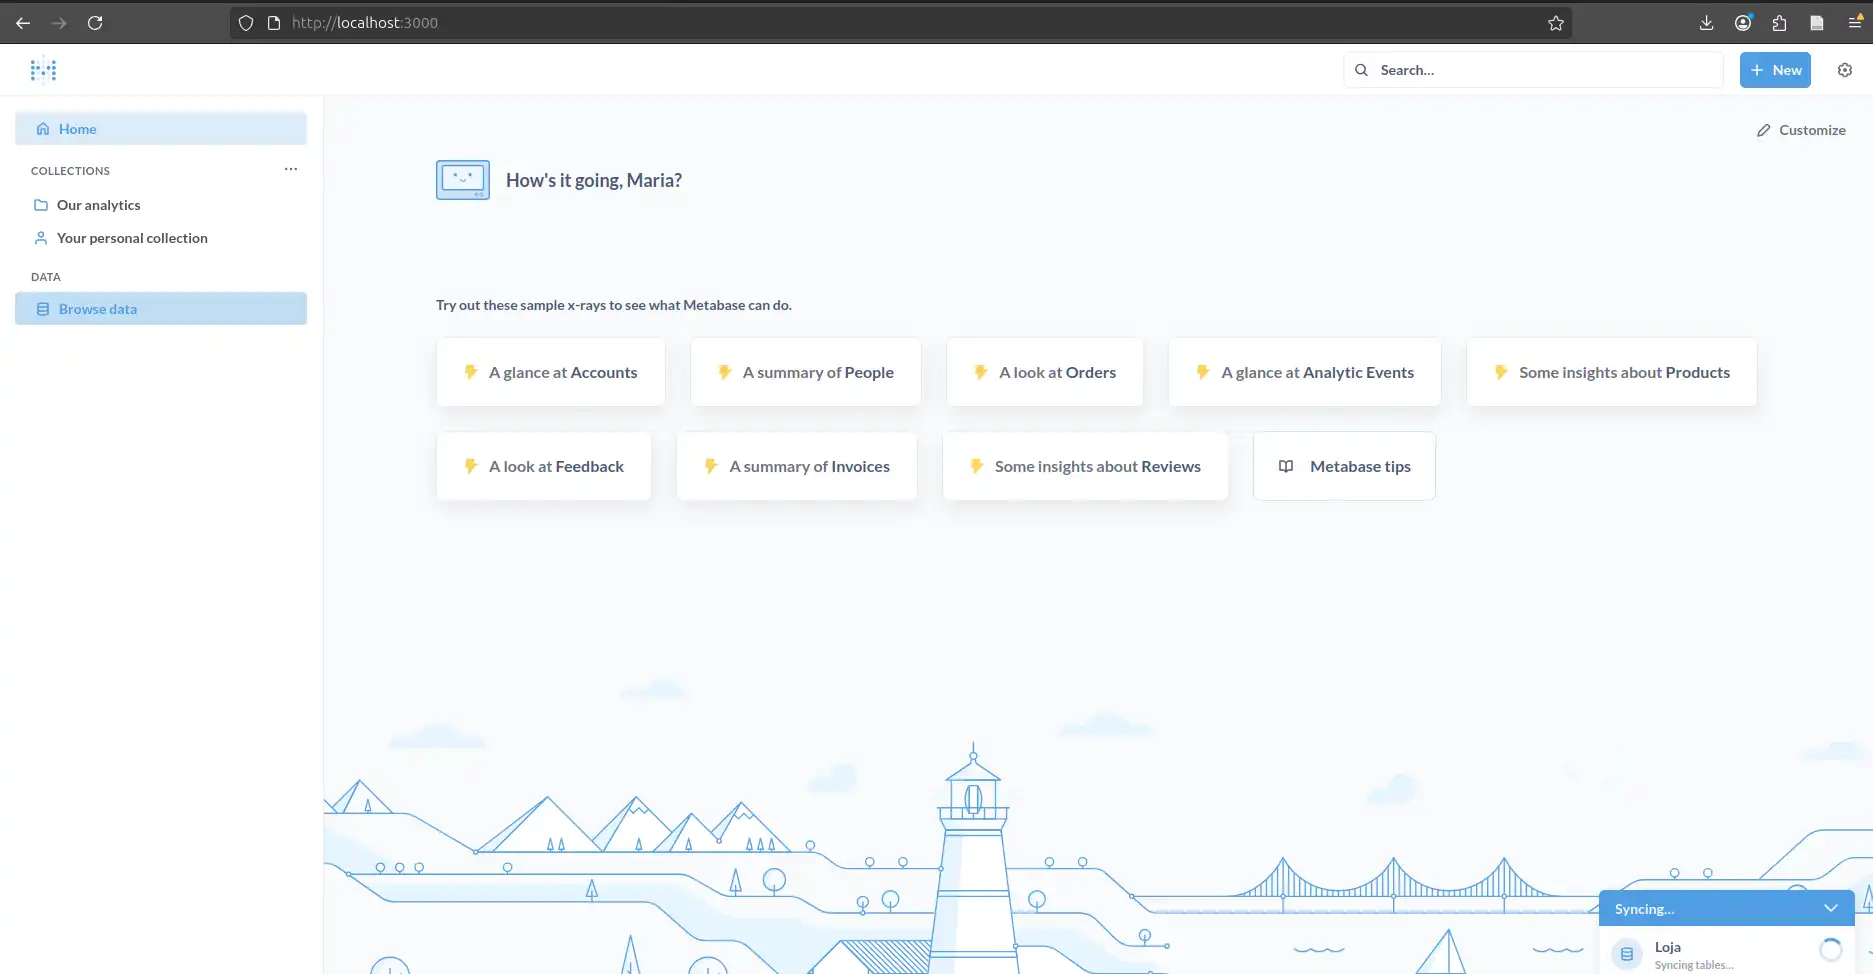Viewport: 1873px width, 974px height.
Task: Click the lightning icon on Feedback x-ray
Action: [x=470, y=466]
